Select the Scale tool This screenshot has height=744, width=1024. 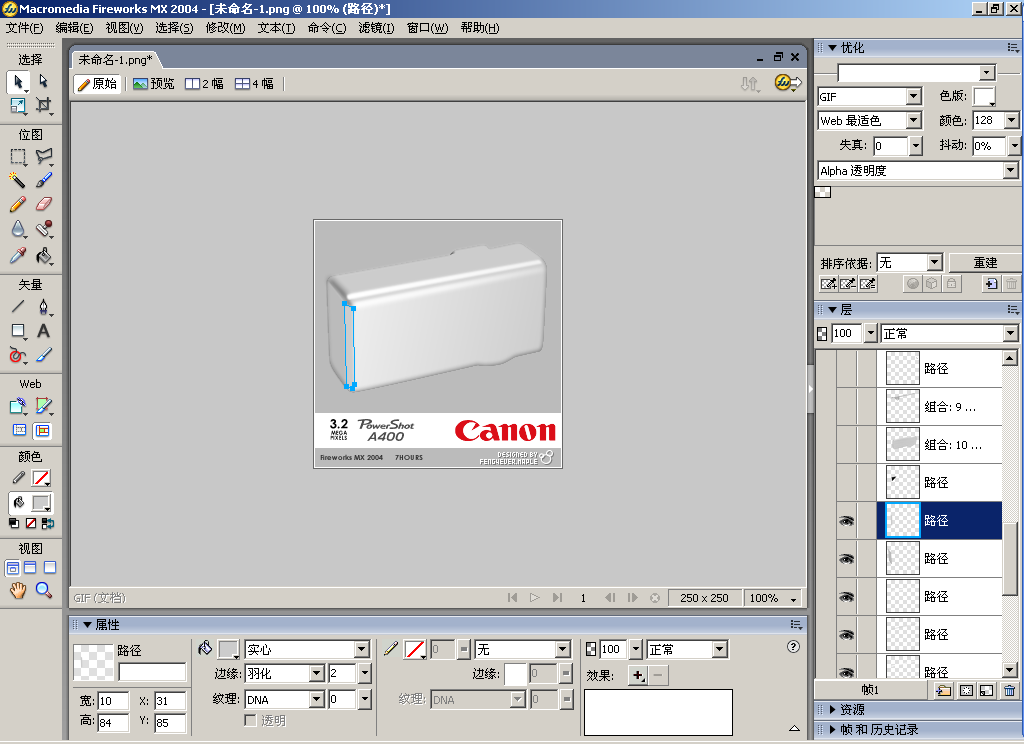click(x=18, y=105)
